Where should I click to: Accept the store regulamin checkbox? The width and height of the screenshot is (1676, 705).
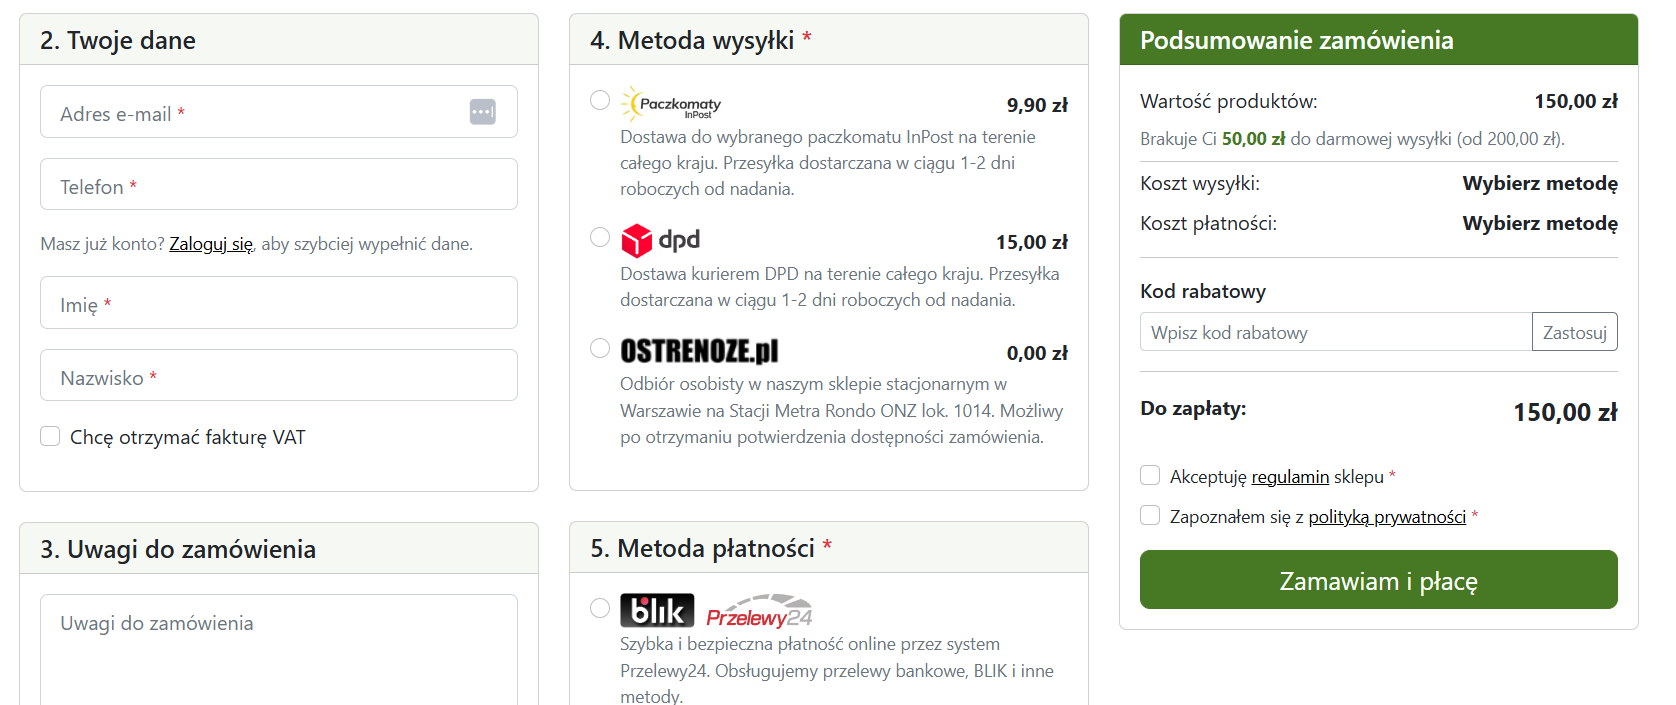pyautogui.click(x=1150, y=475)
